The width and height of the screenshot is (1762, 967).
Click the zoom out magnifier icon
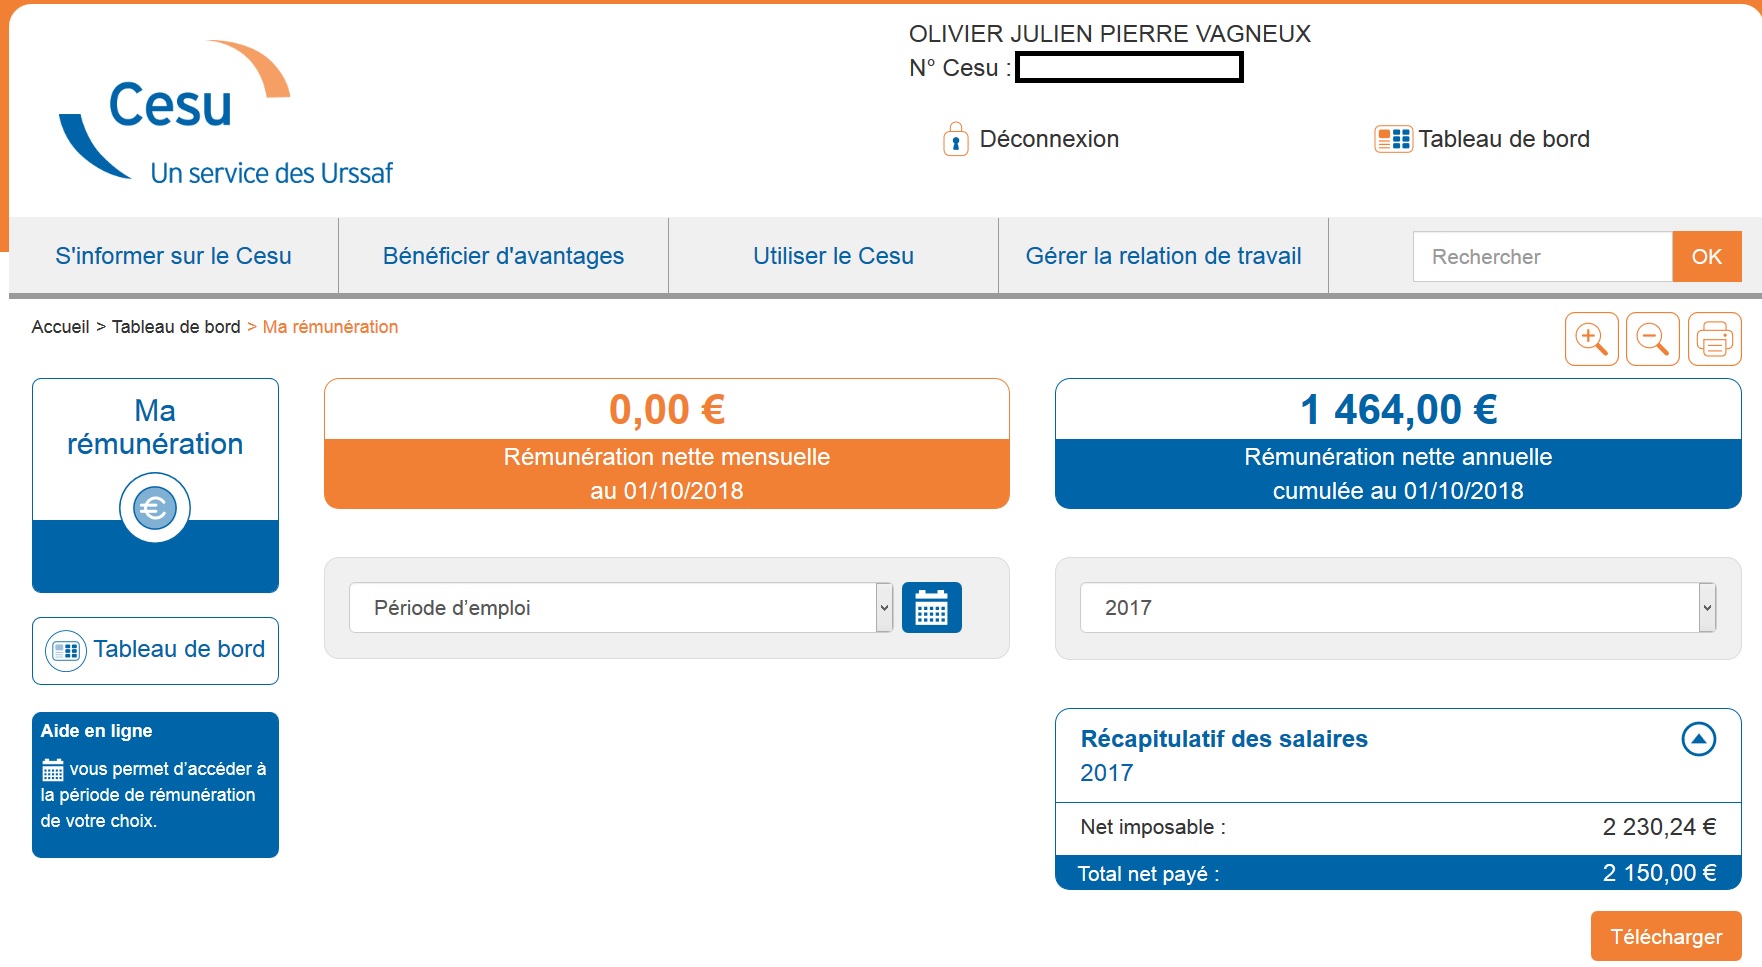[1652, 339]
